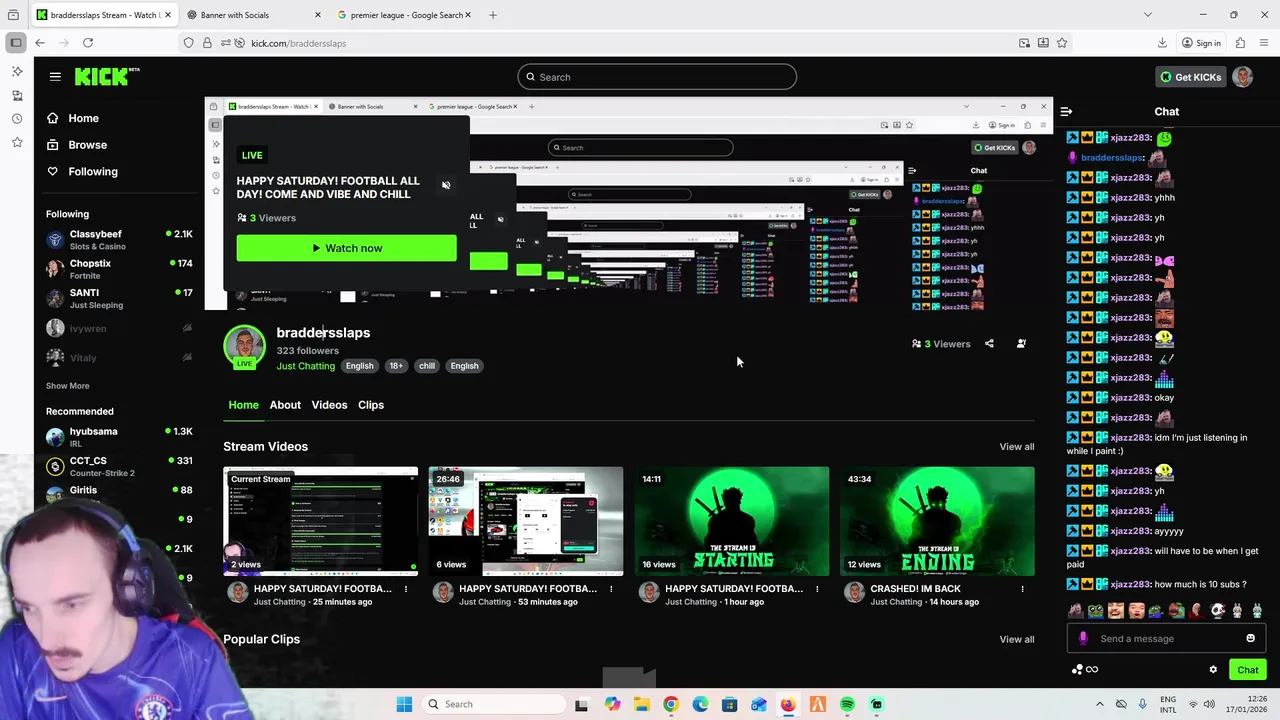Switch to the About tab
Image resolution: width=1280 pixels, height=720 pixels.
(285, 405)
